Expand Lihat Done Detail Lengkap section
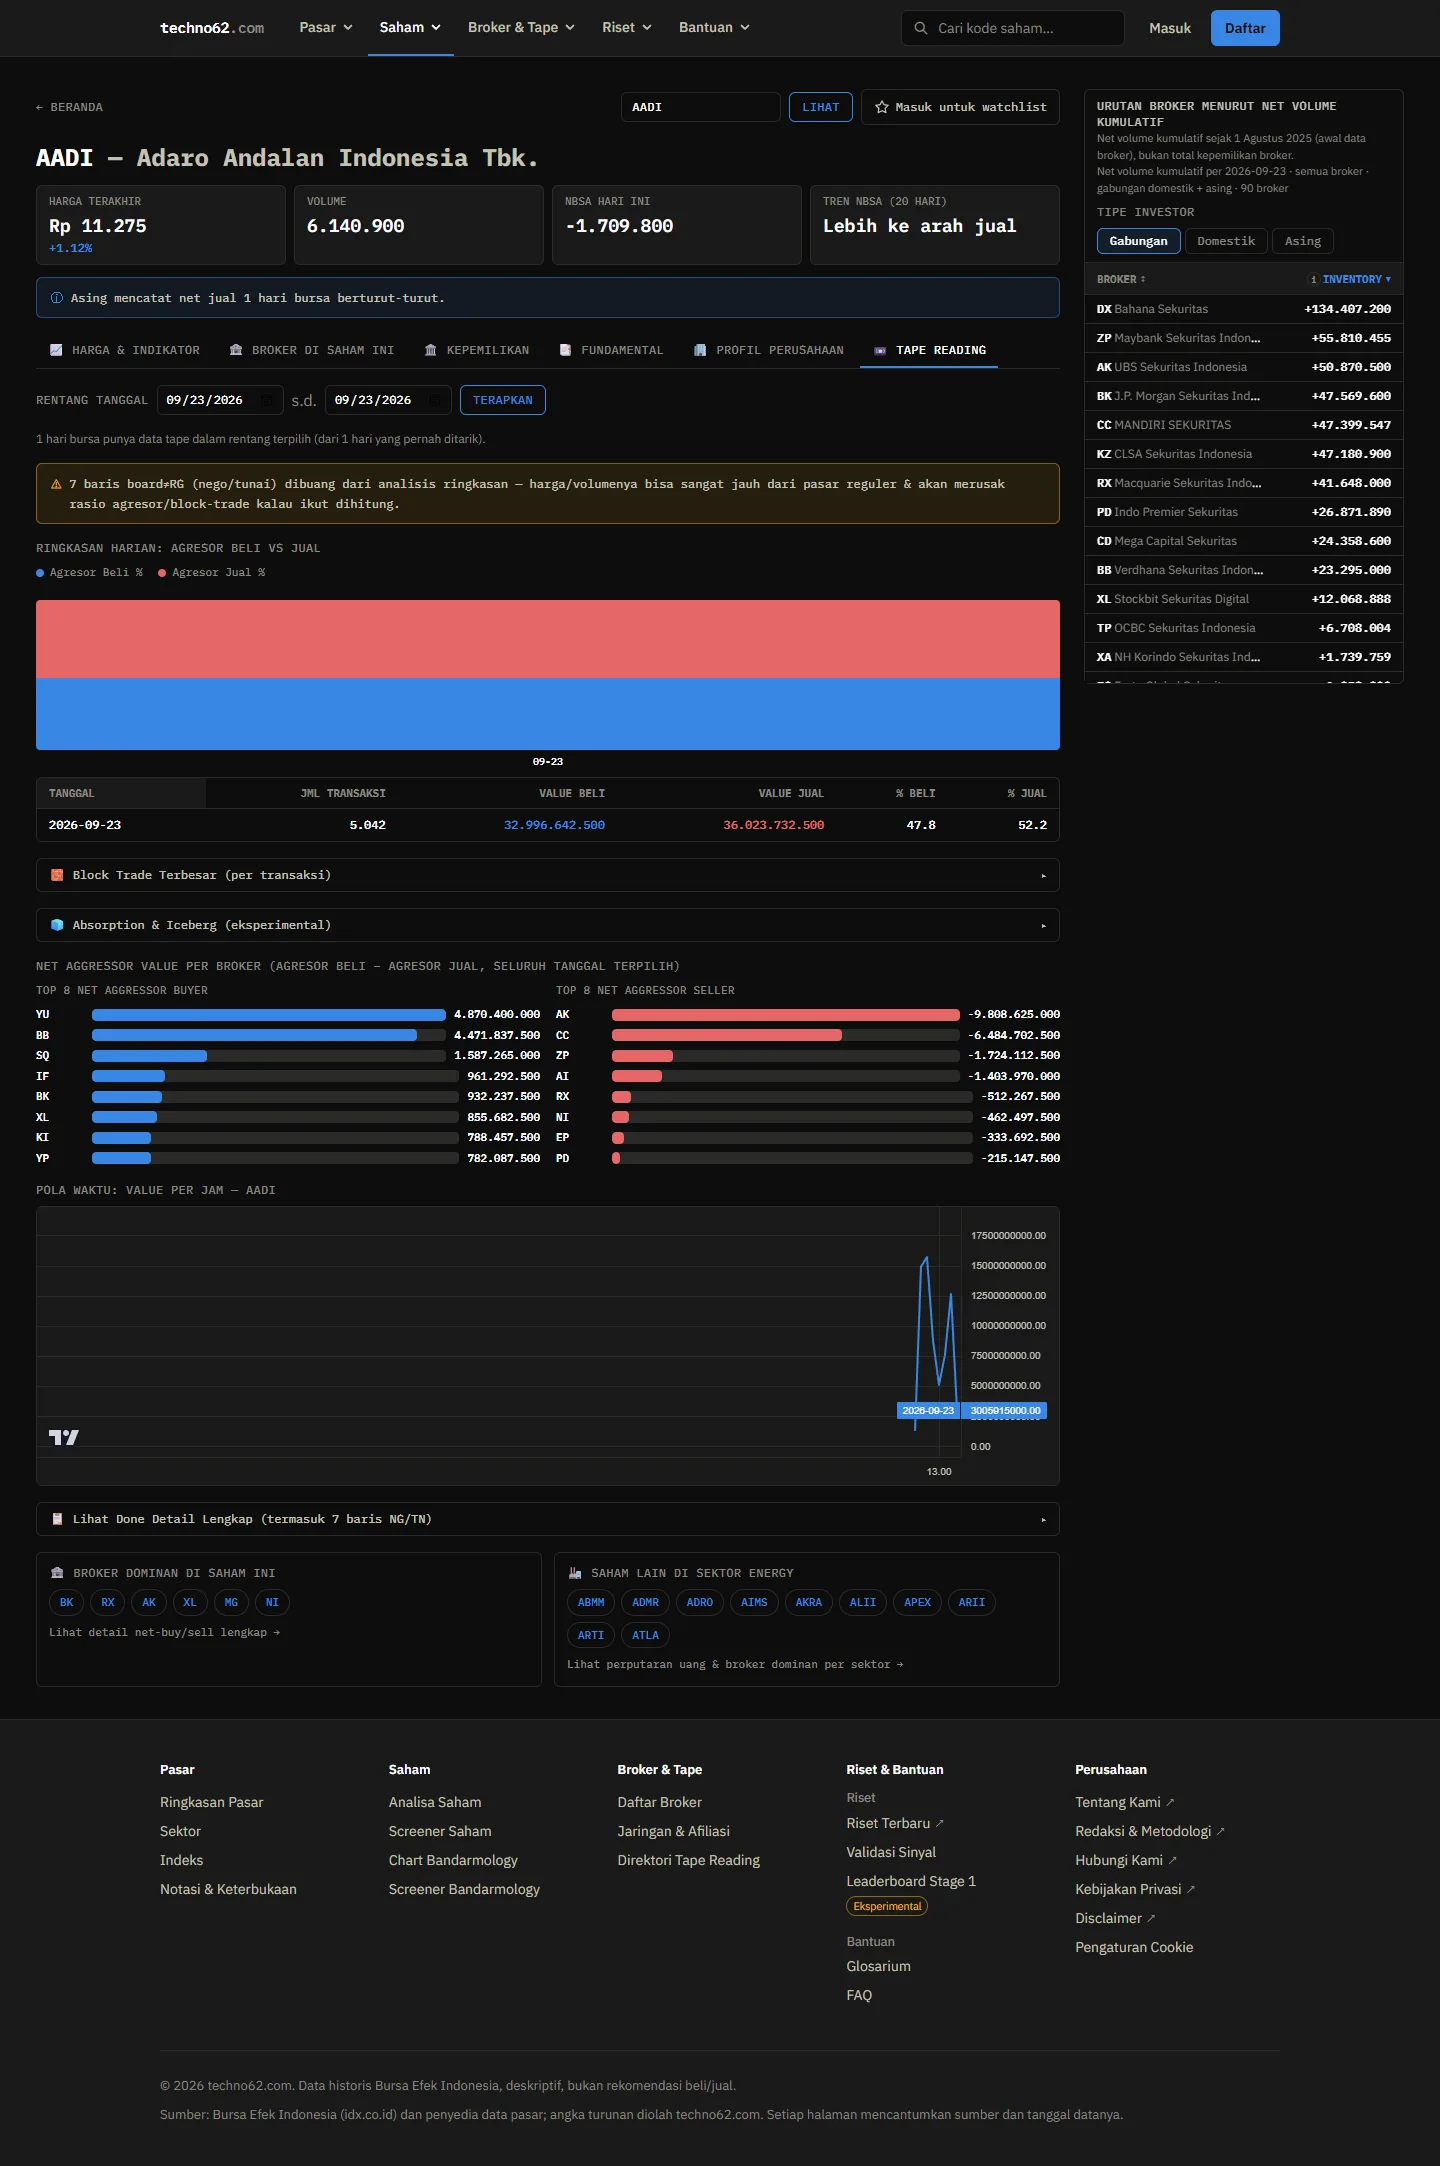The image size is (1440, 2166). [x=548, y=1519]
